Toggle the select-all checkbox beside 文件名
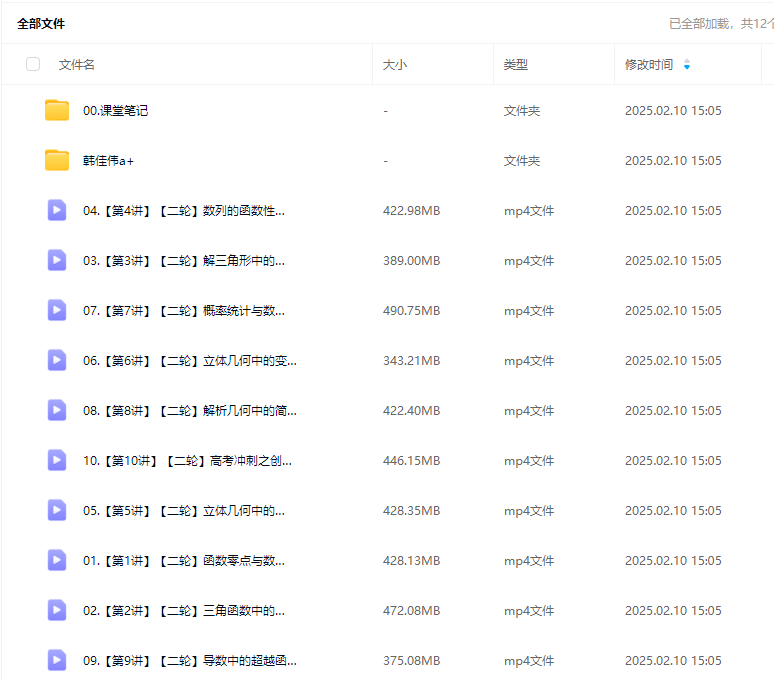 click(33, 64)
